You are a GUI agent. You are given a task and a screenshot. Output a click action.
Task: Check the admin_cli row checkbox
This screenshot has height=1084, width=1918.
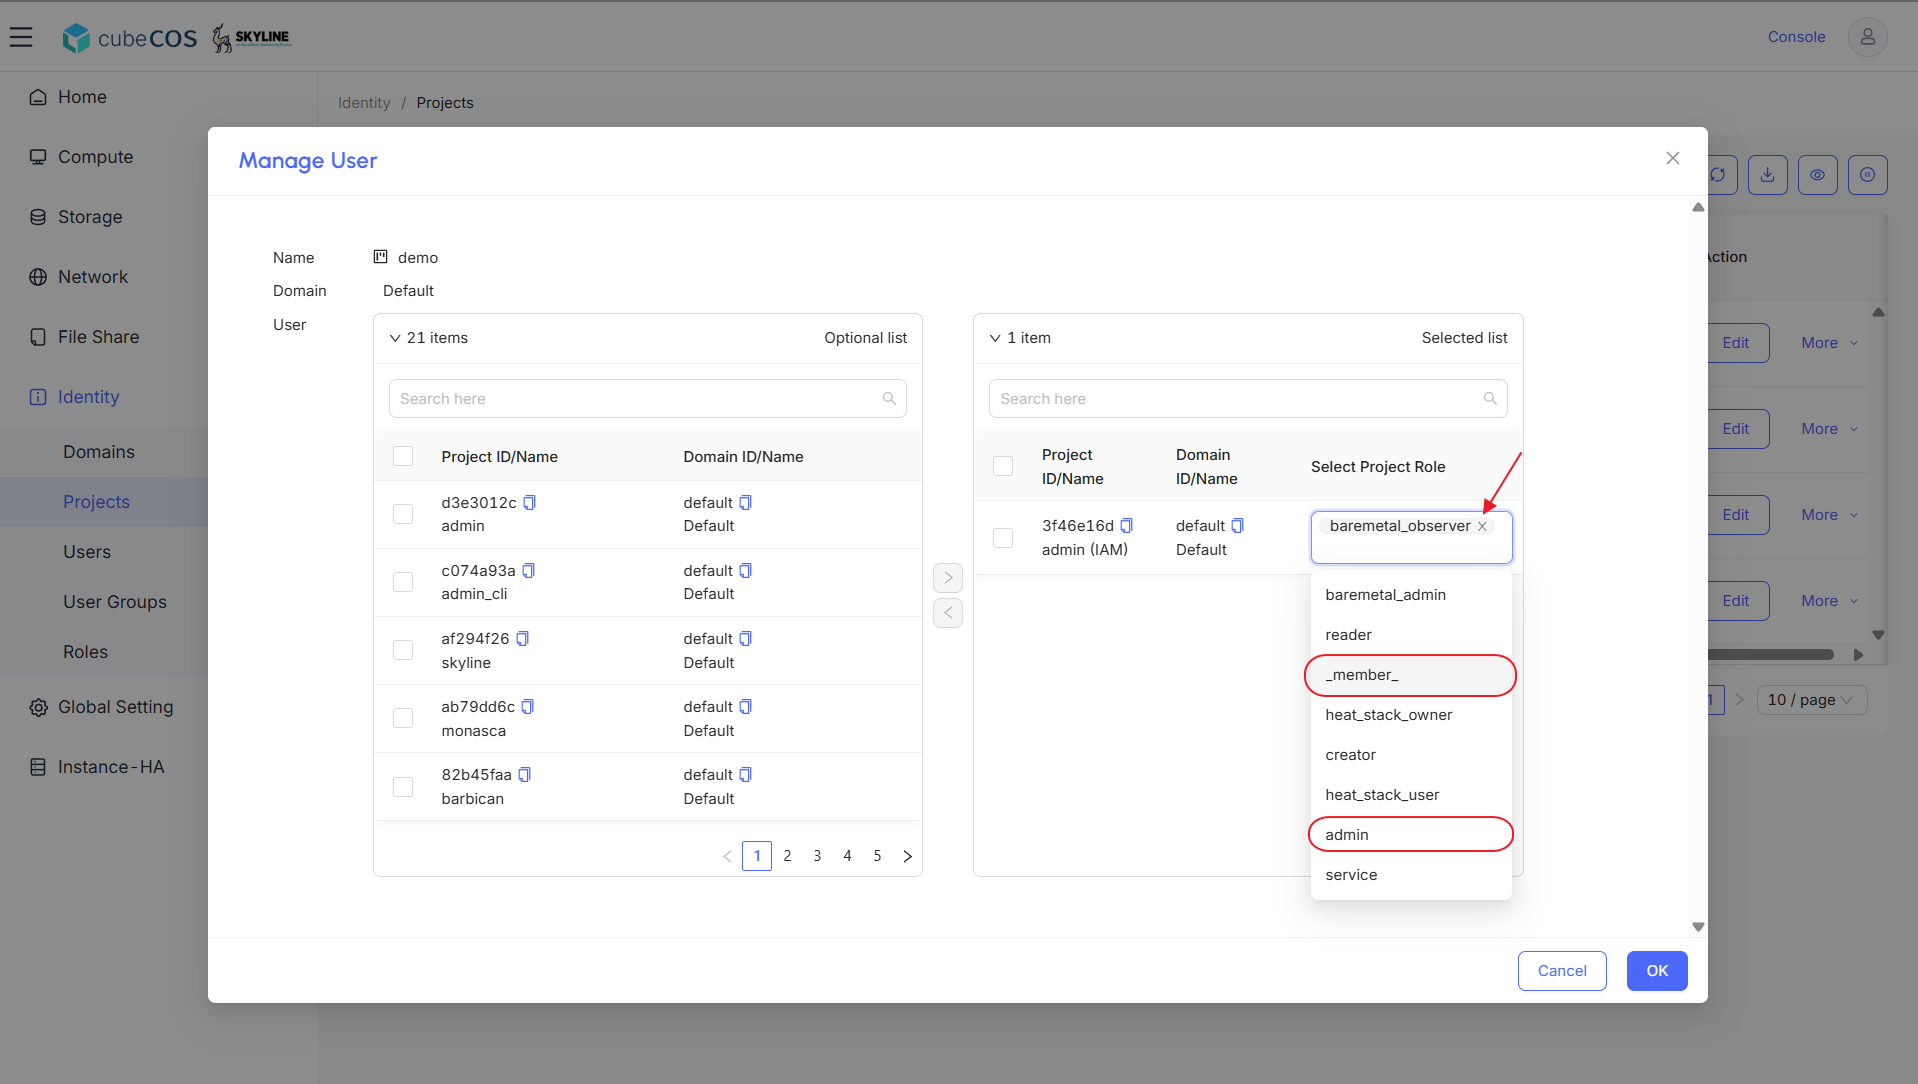click(x=403, y=582)
